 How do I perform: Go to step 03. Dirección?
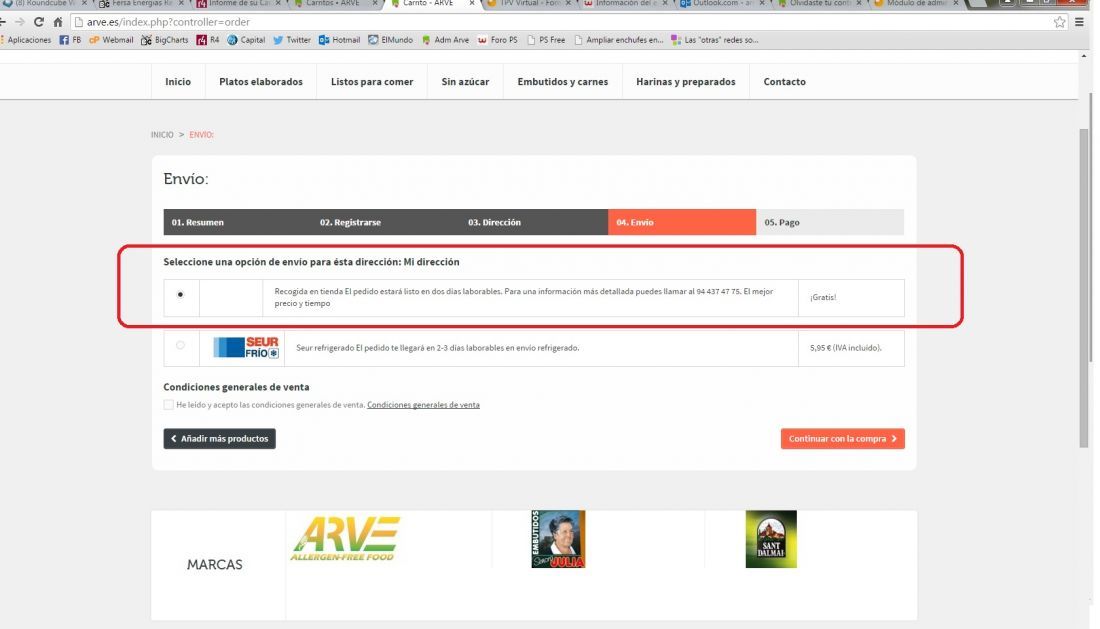coord(533,222)
